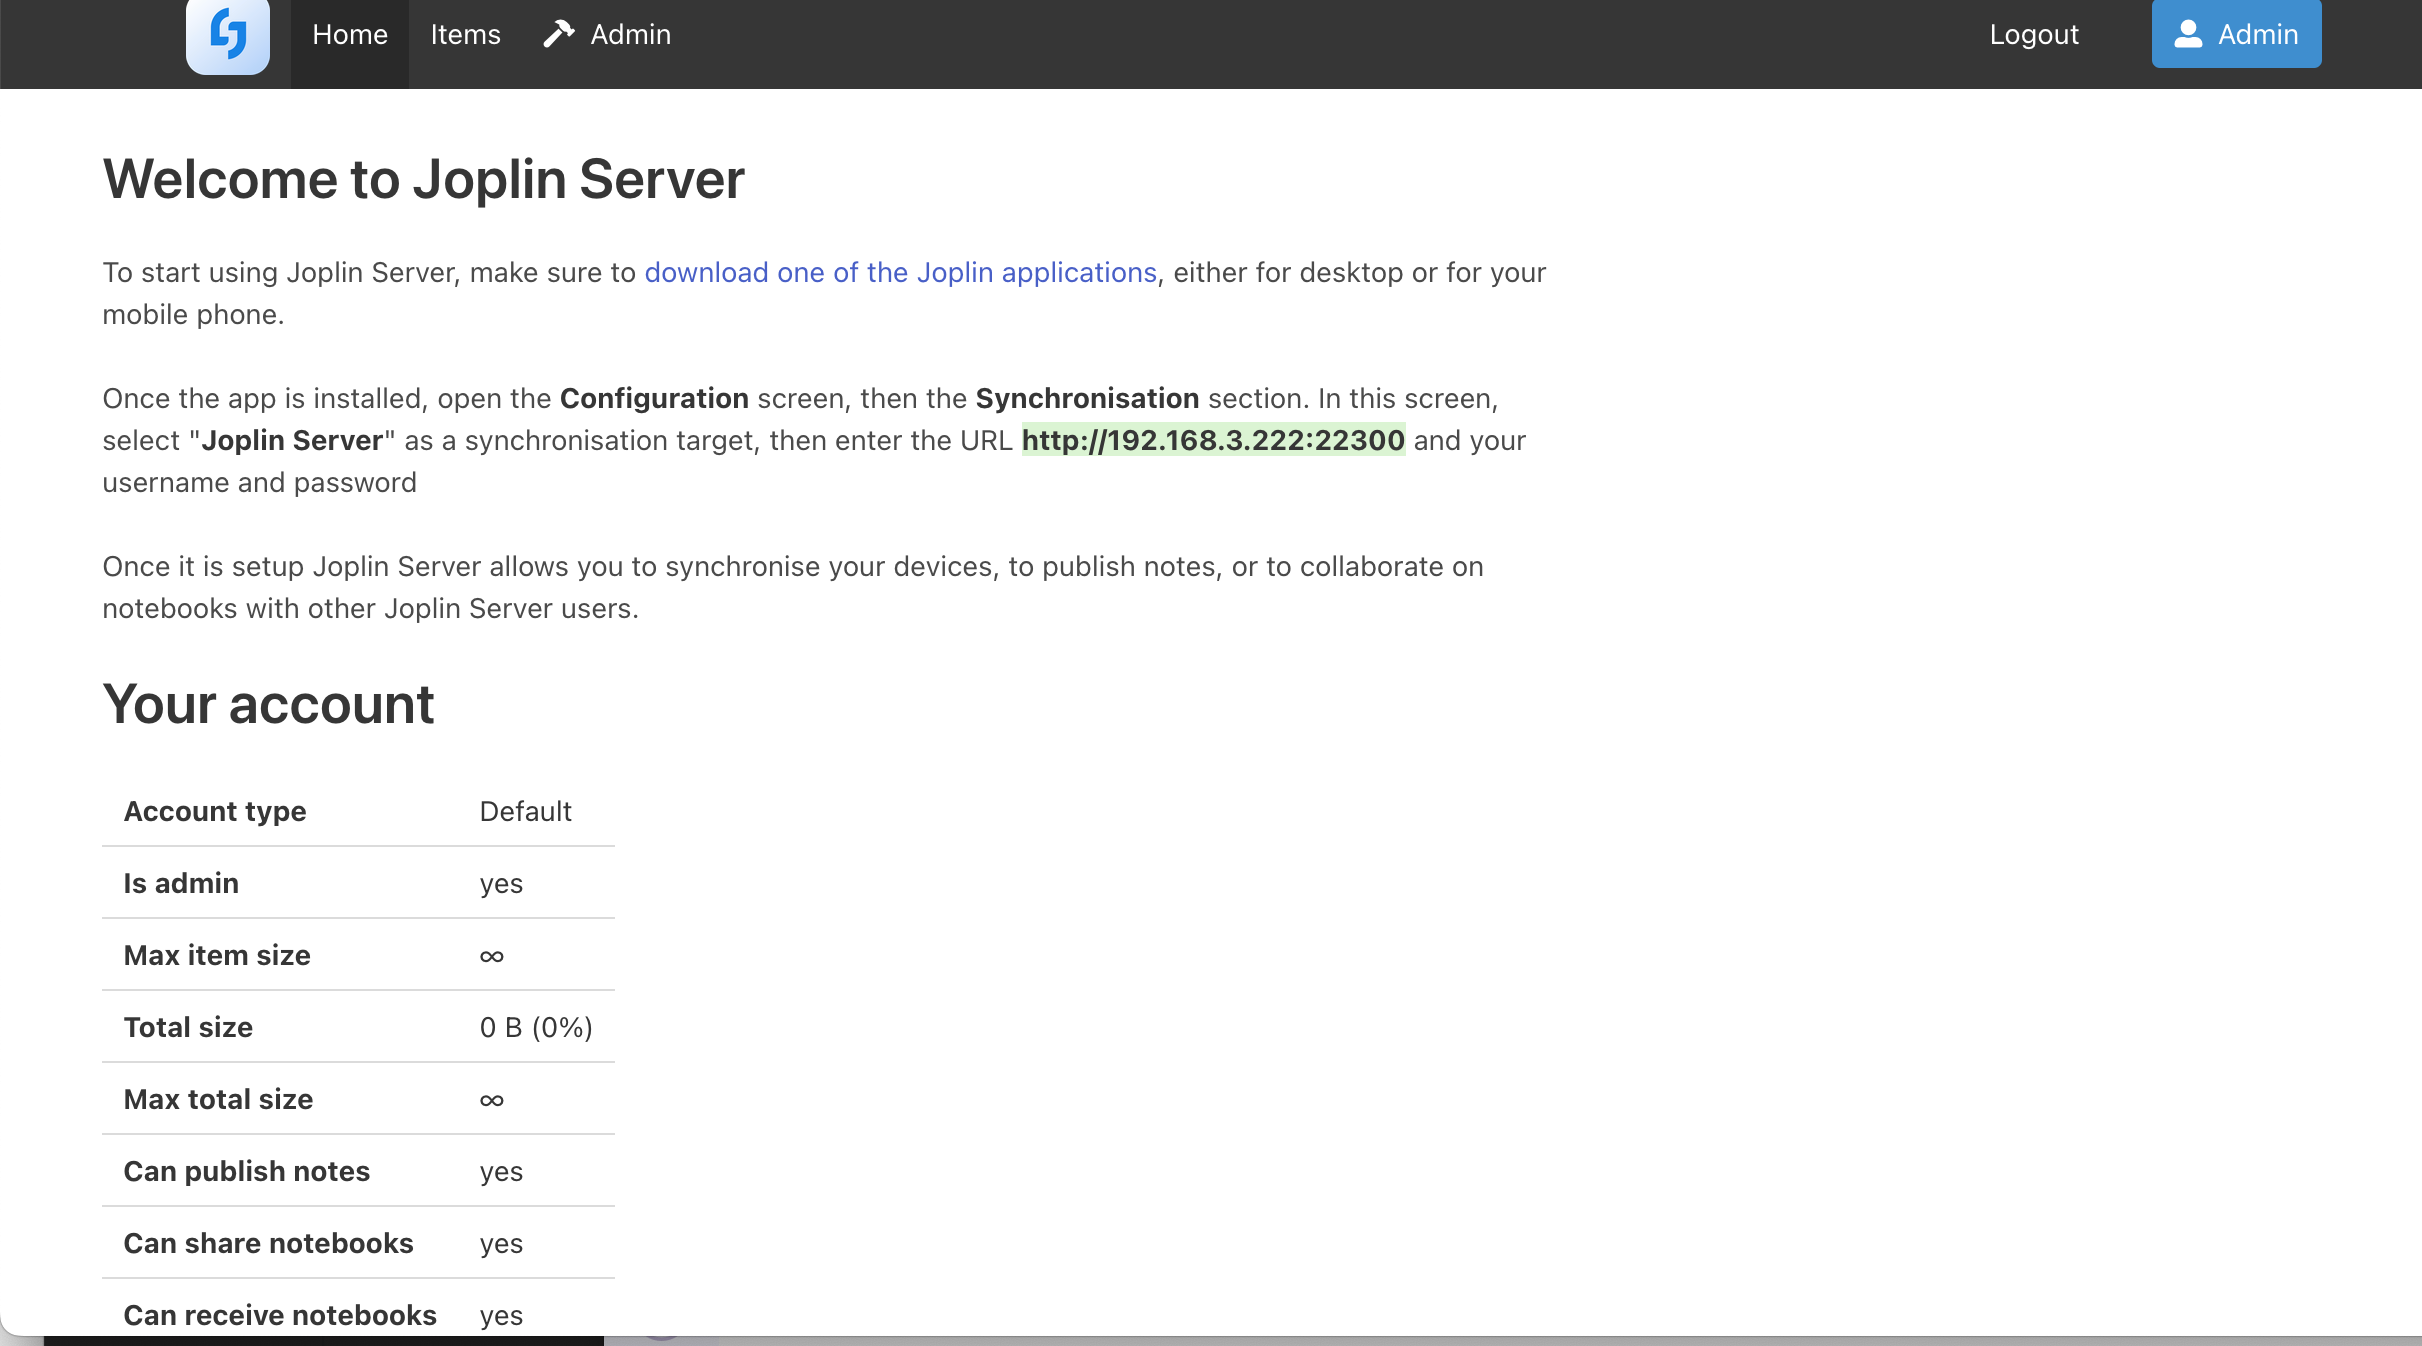Click the 0 B (0%) value
This screenshot has width=2422, height=1346.
(536, 1027)
